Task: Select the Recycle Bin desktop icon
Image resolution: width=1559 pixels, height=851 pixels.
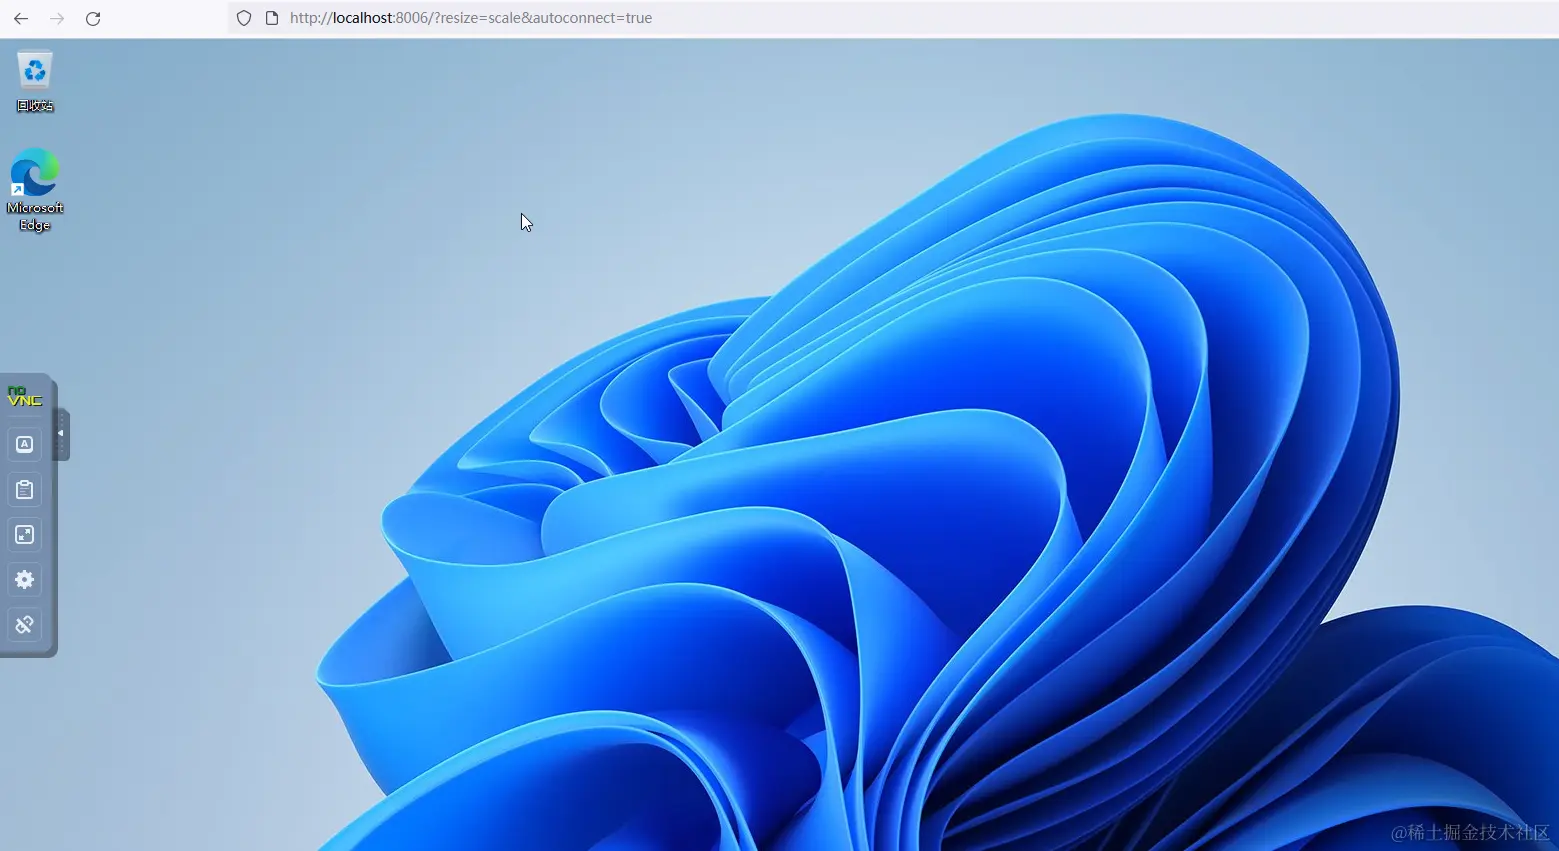Action: click(x=35, y=81)
